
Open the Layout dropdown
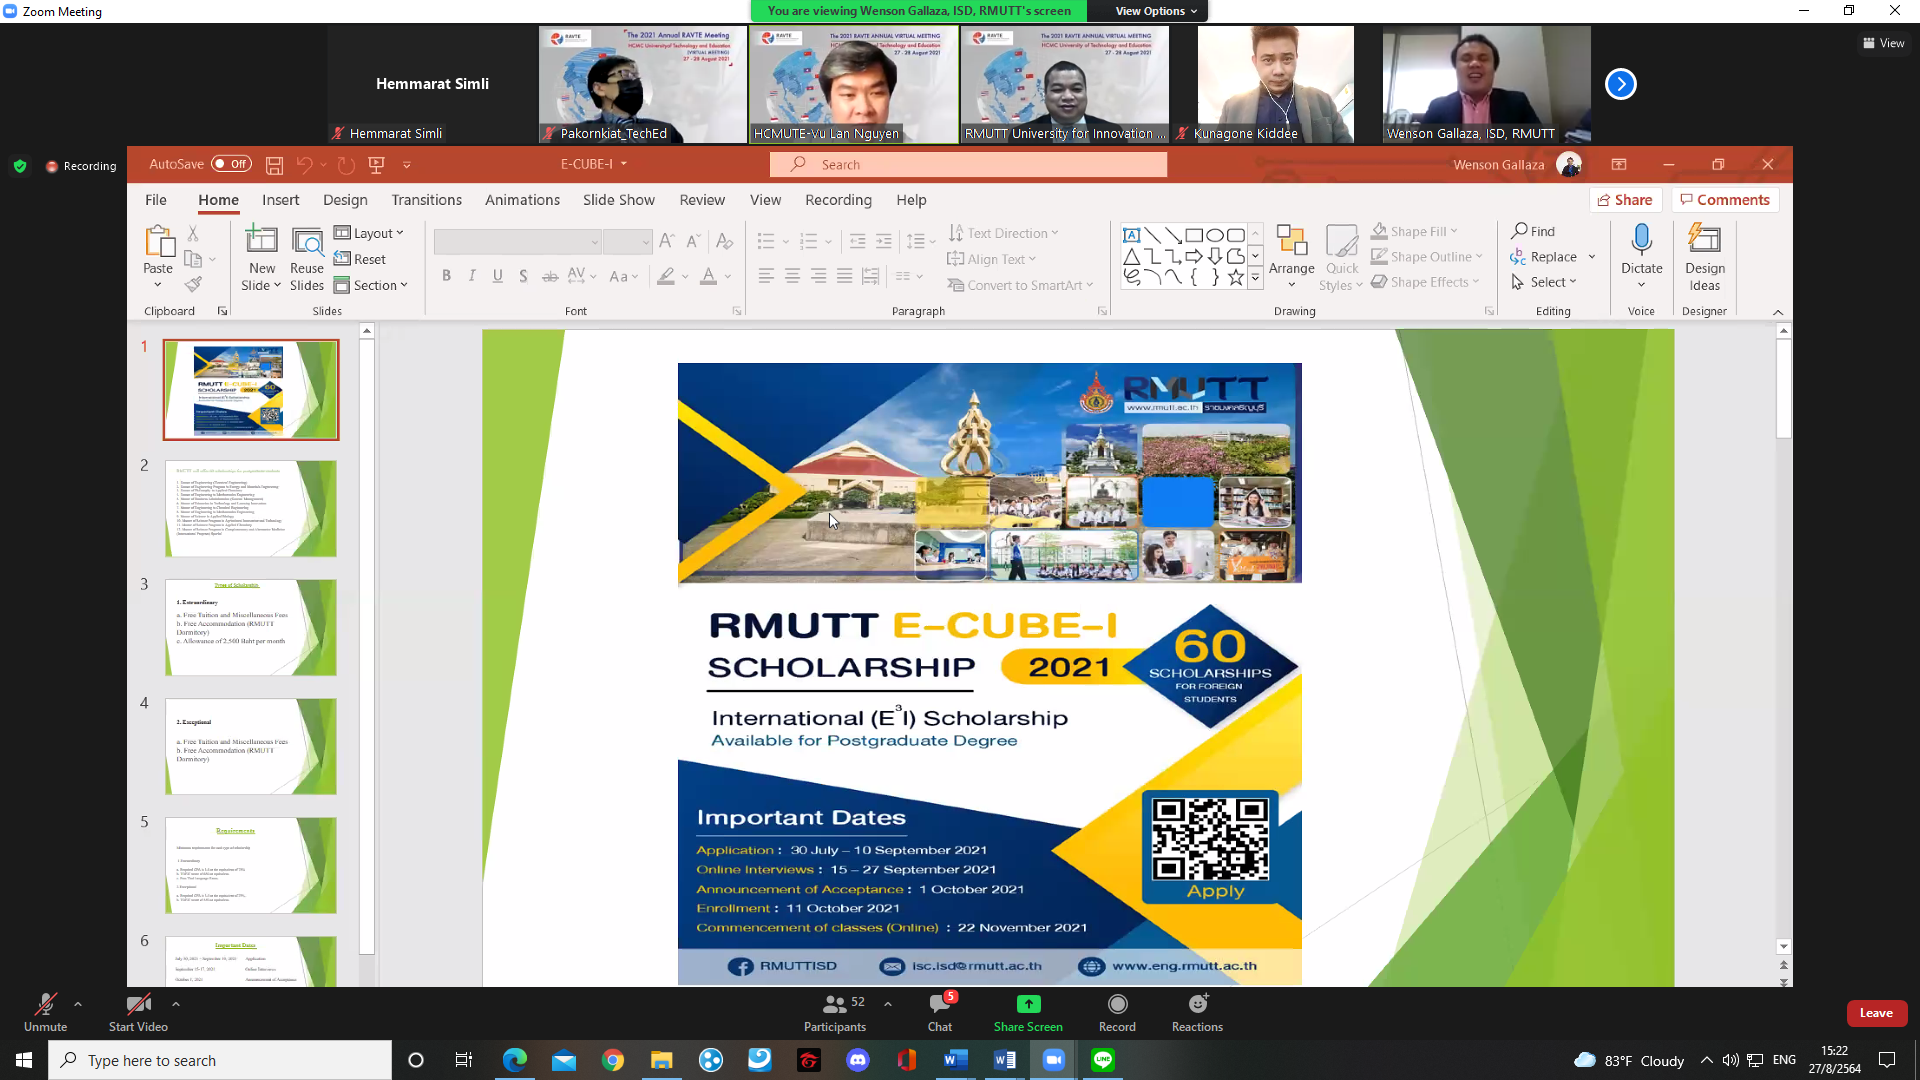(x=369, y=233)
